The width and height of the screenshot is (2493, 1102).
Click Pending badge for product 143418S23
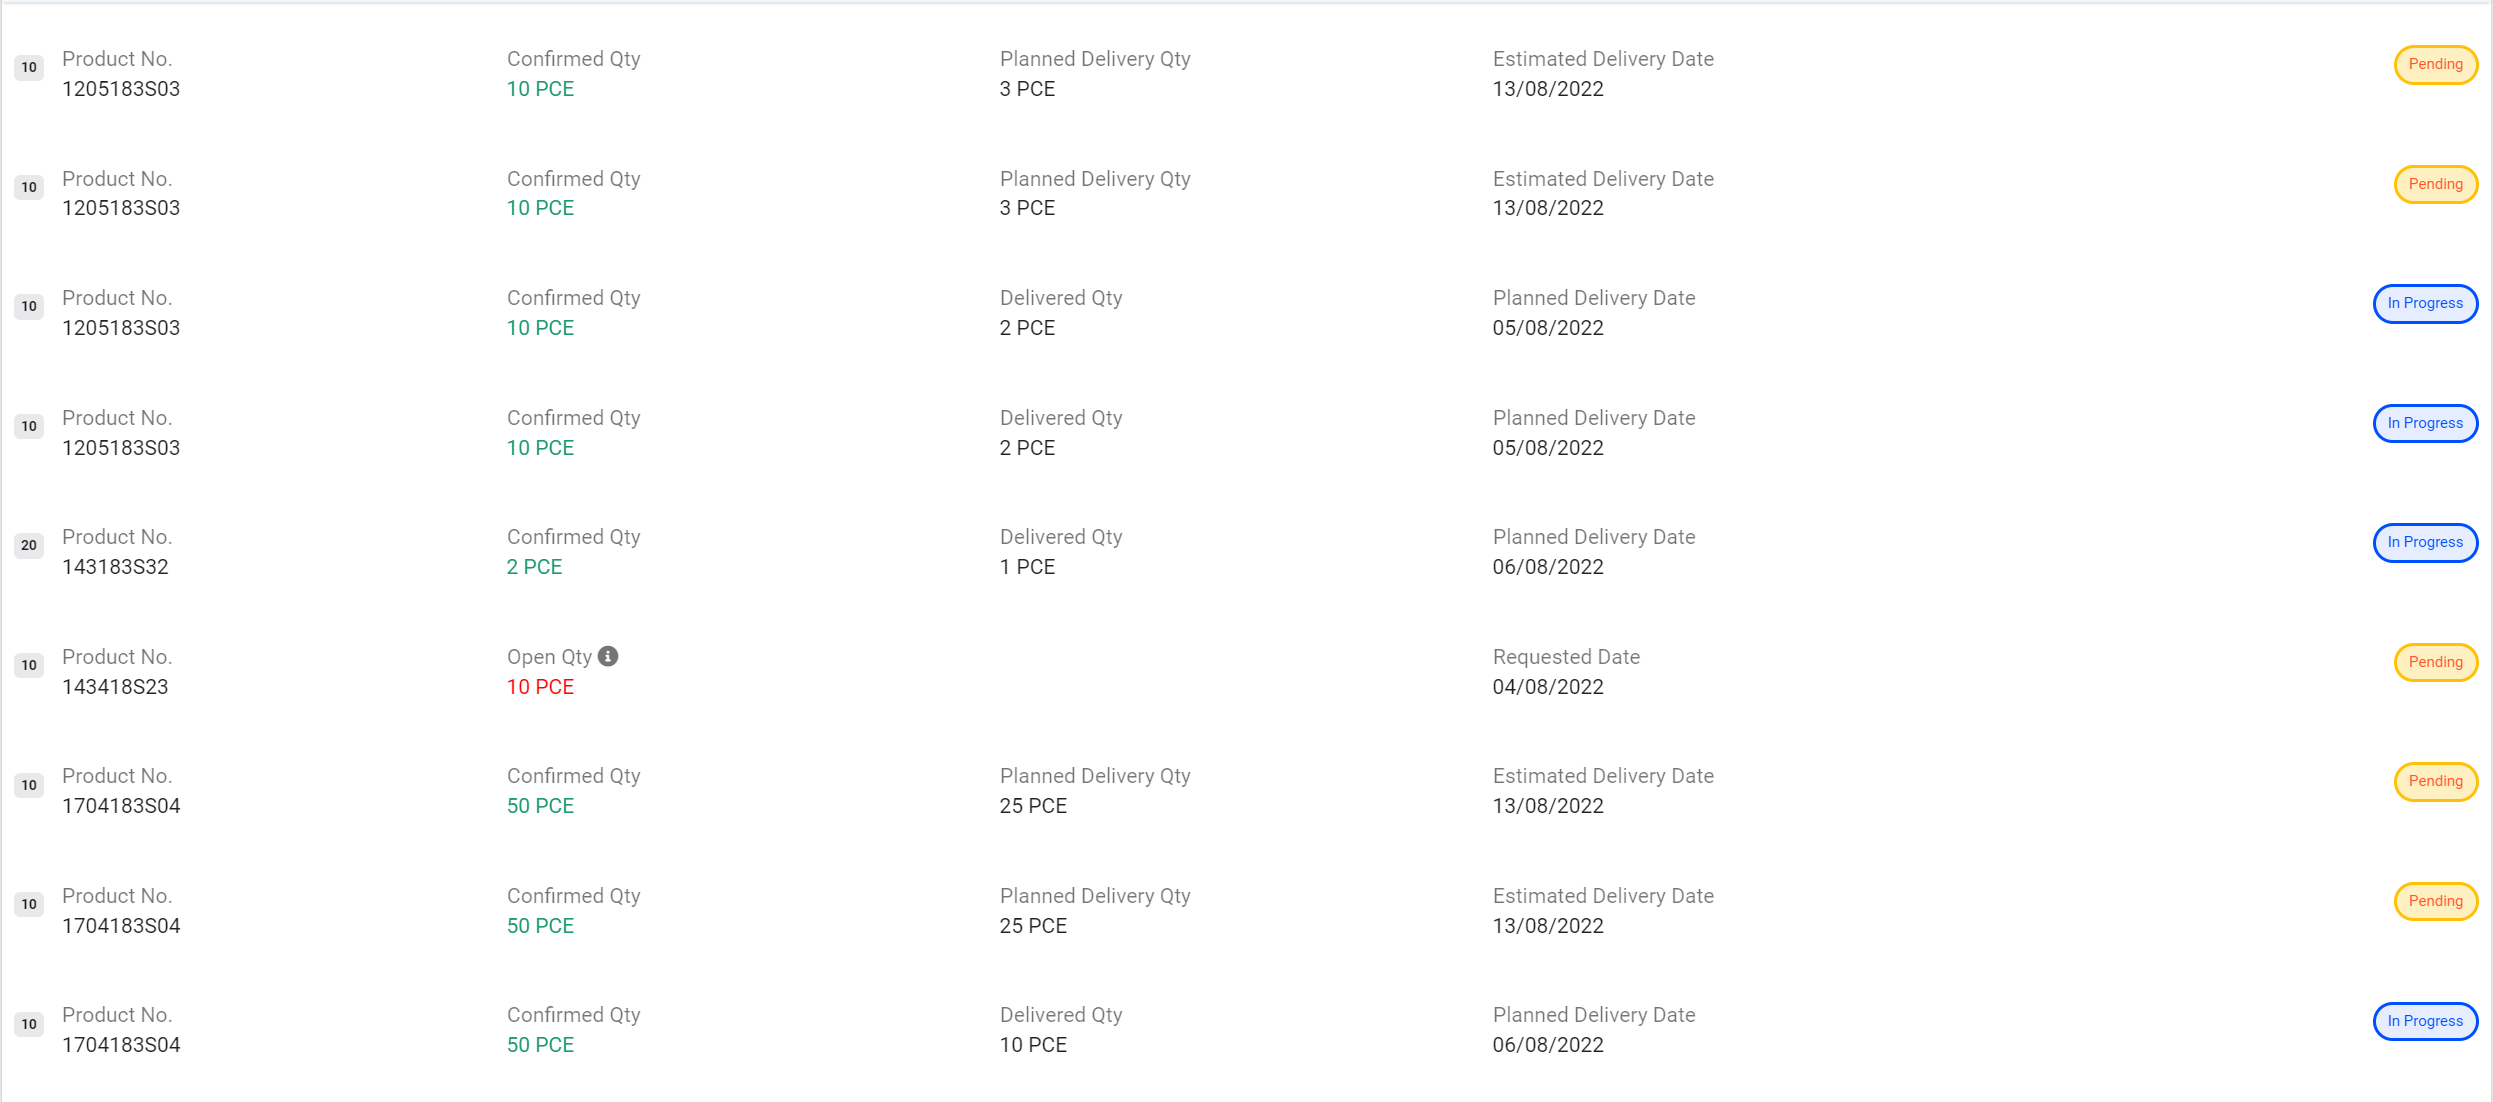(2435, 662)
